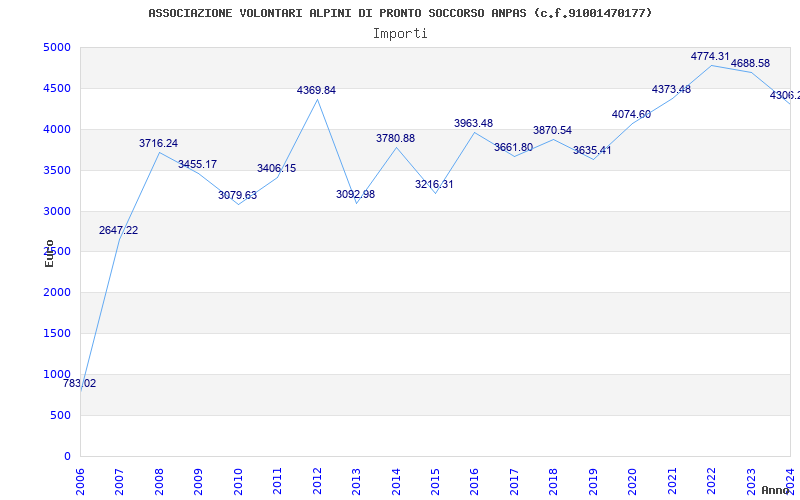Select the 2647.22 data label
The image size is (800, 500).
point(118,230)
